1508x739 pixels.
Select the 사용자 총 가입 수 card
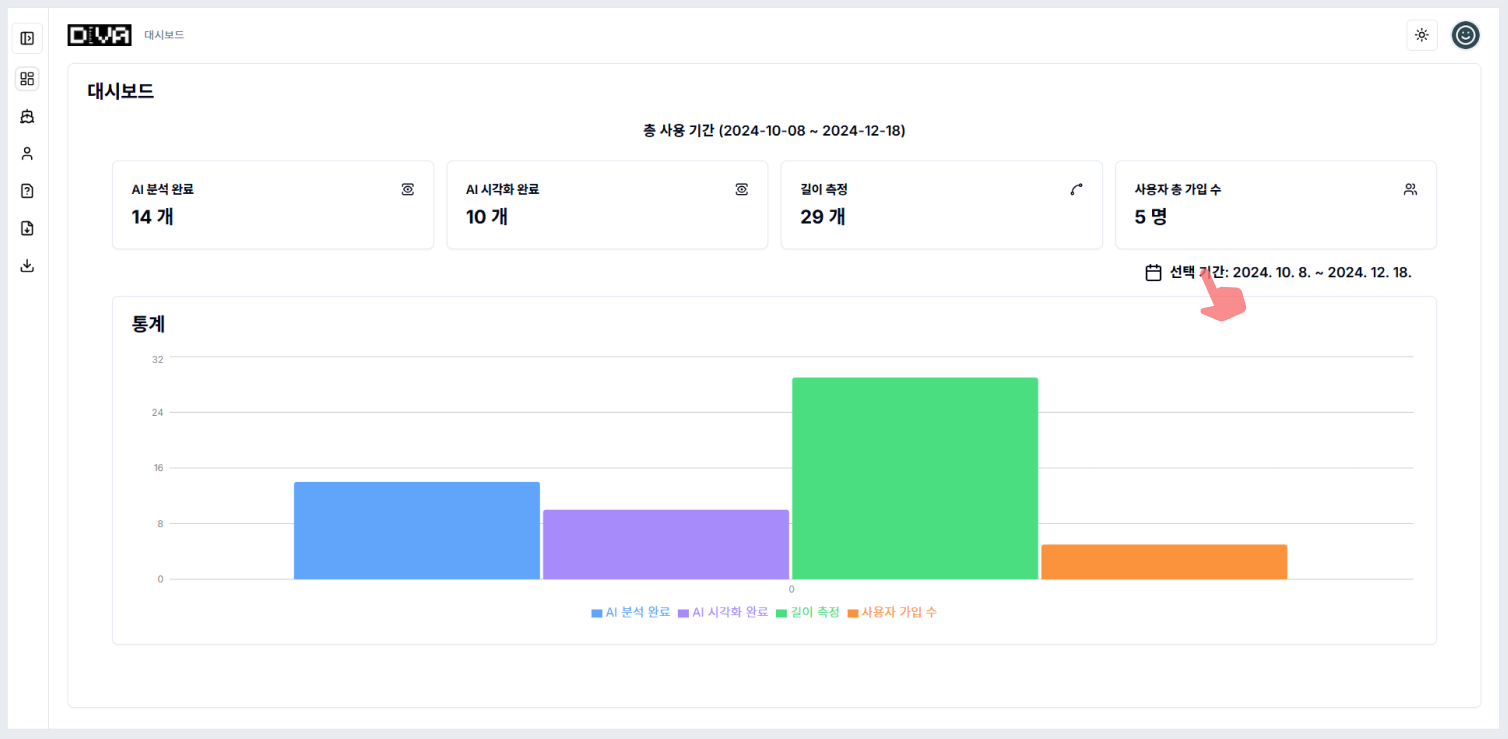pyautogui.click(x=1275, y=204)
